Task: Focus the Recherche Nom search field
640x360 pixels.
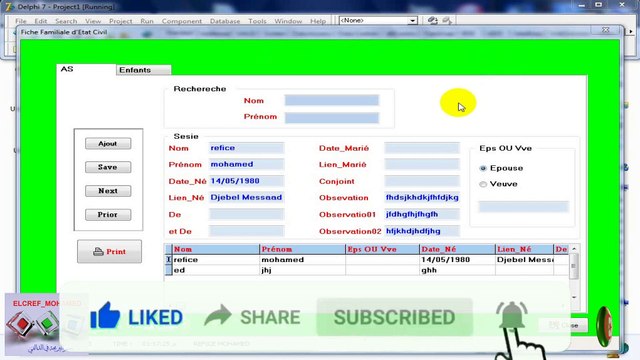Action: click(x=332, y=100)
